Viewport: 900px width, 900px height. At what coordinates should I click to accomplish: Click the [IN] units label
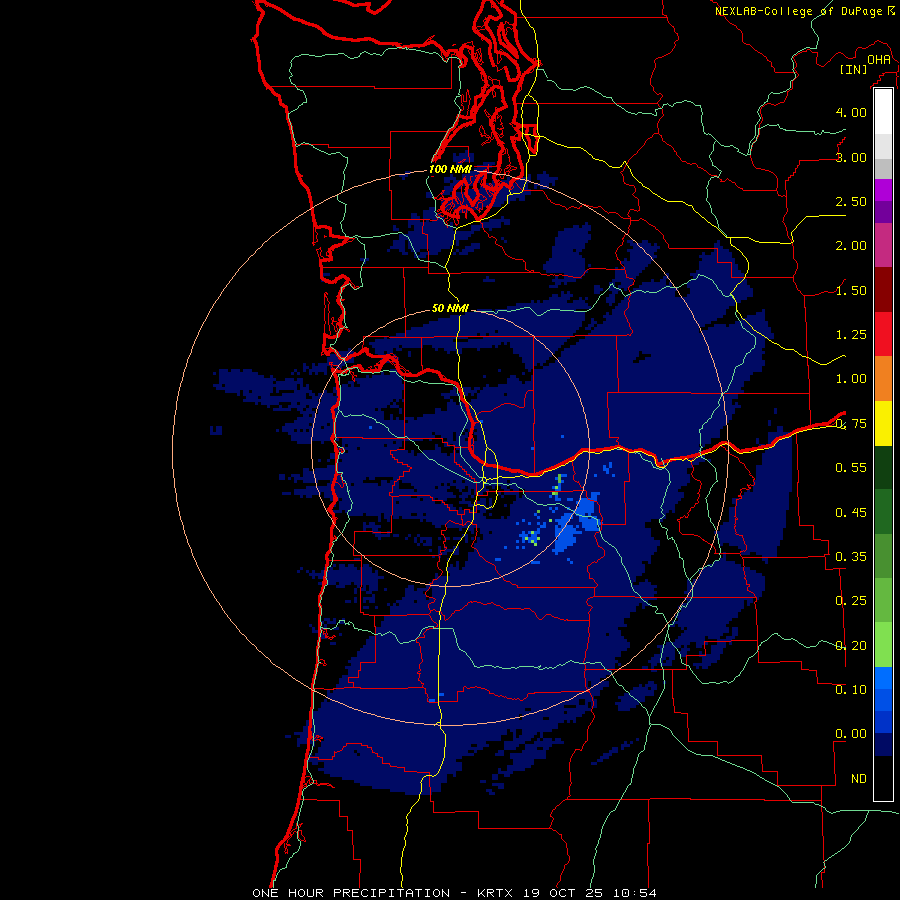click(854, 70)
